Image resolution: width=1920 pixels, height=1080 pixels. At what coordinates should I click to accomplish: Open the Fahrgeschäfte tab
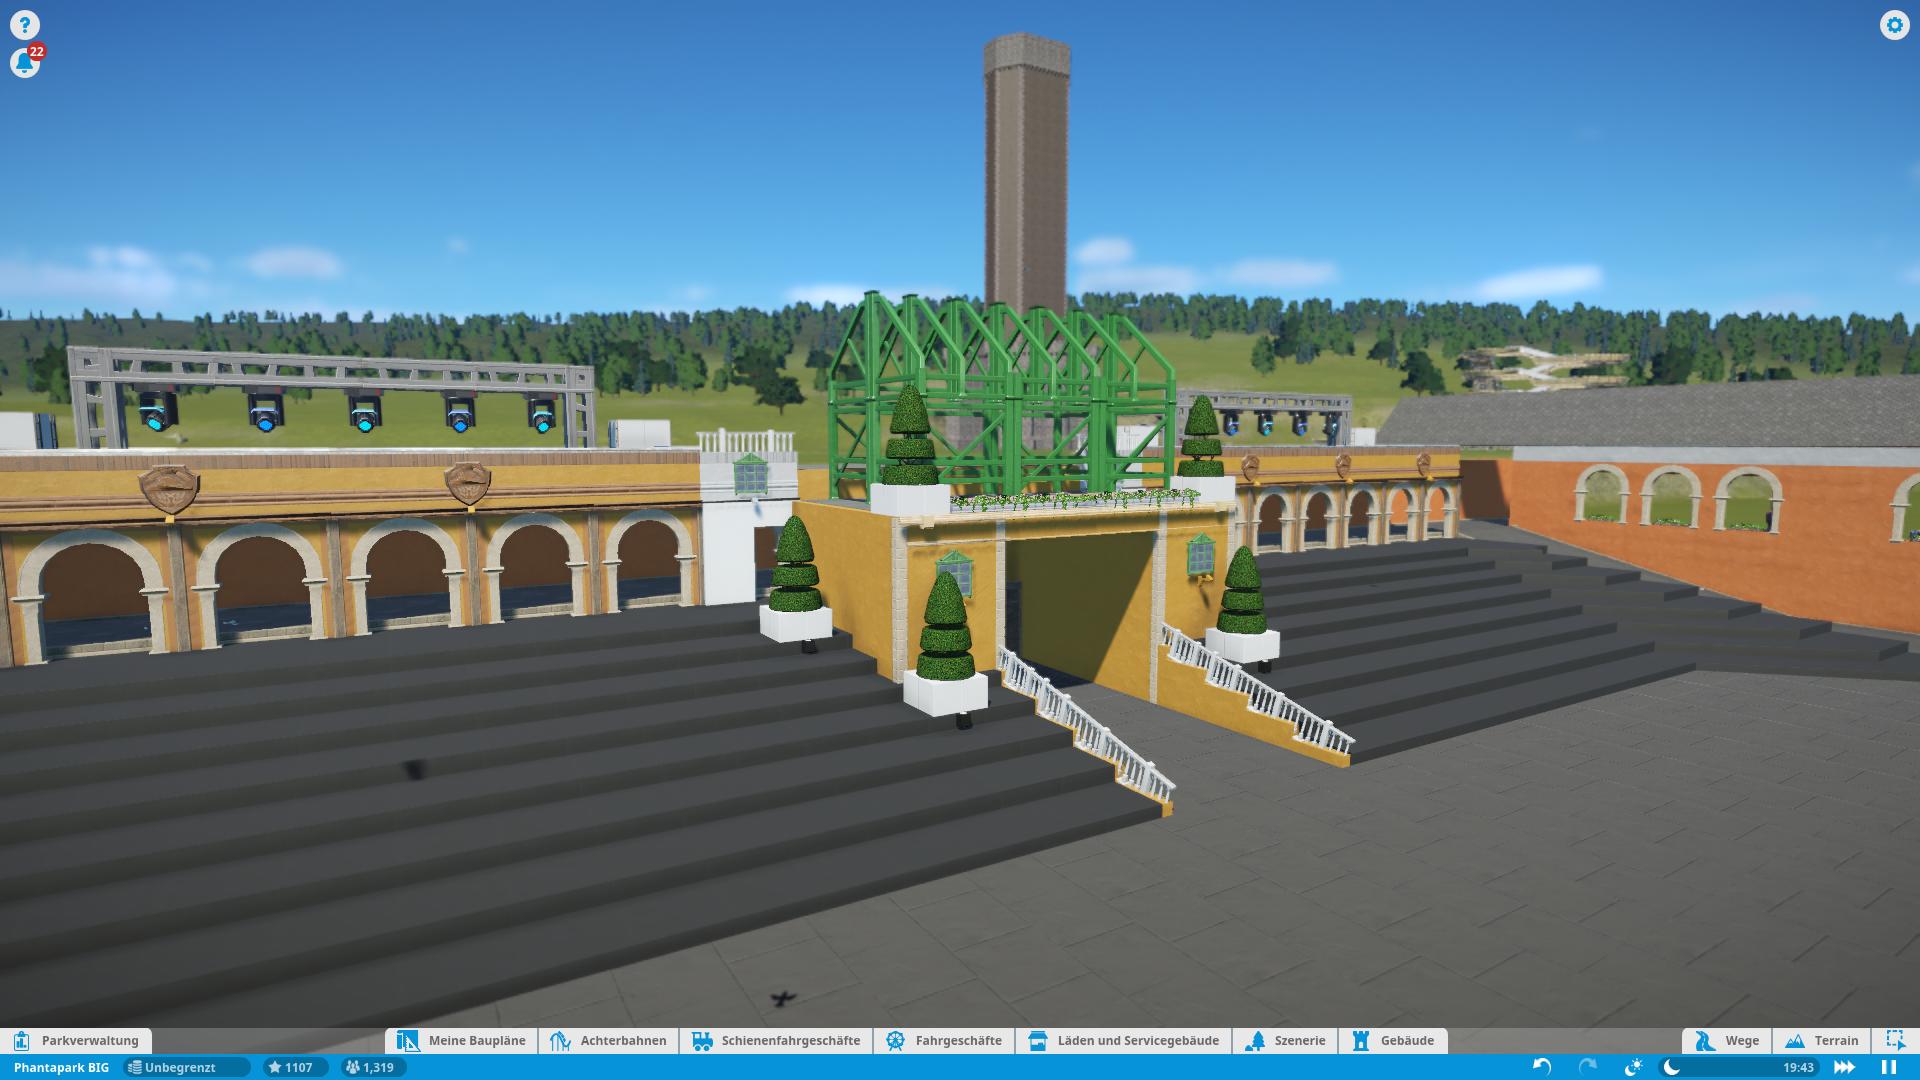click(x=945, y=1040)
